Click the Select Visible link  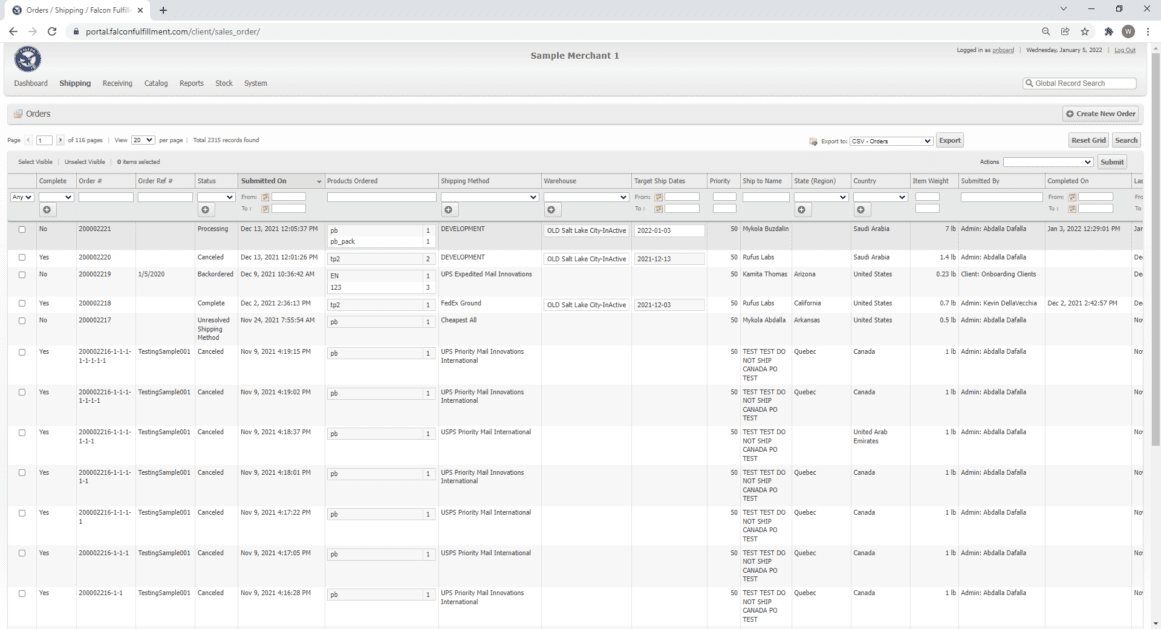coord(36,162)
